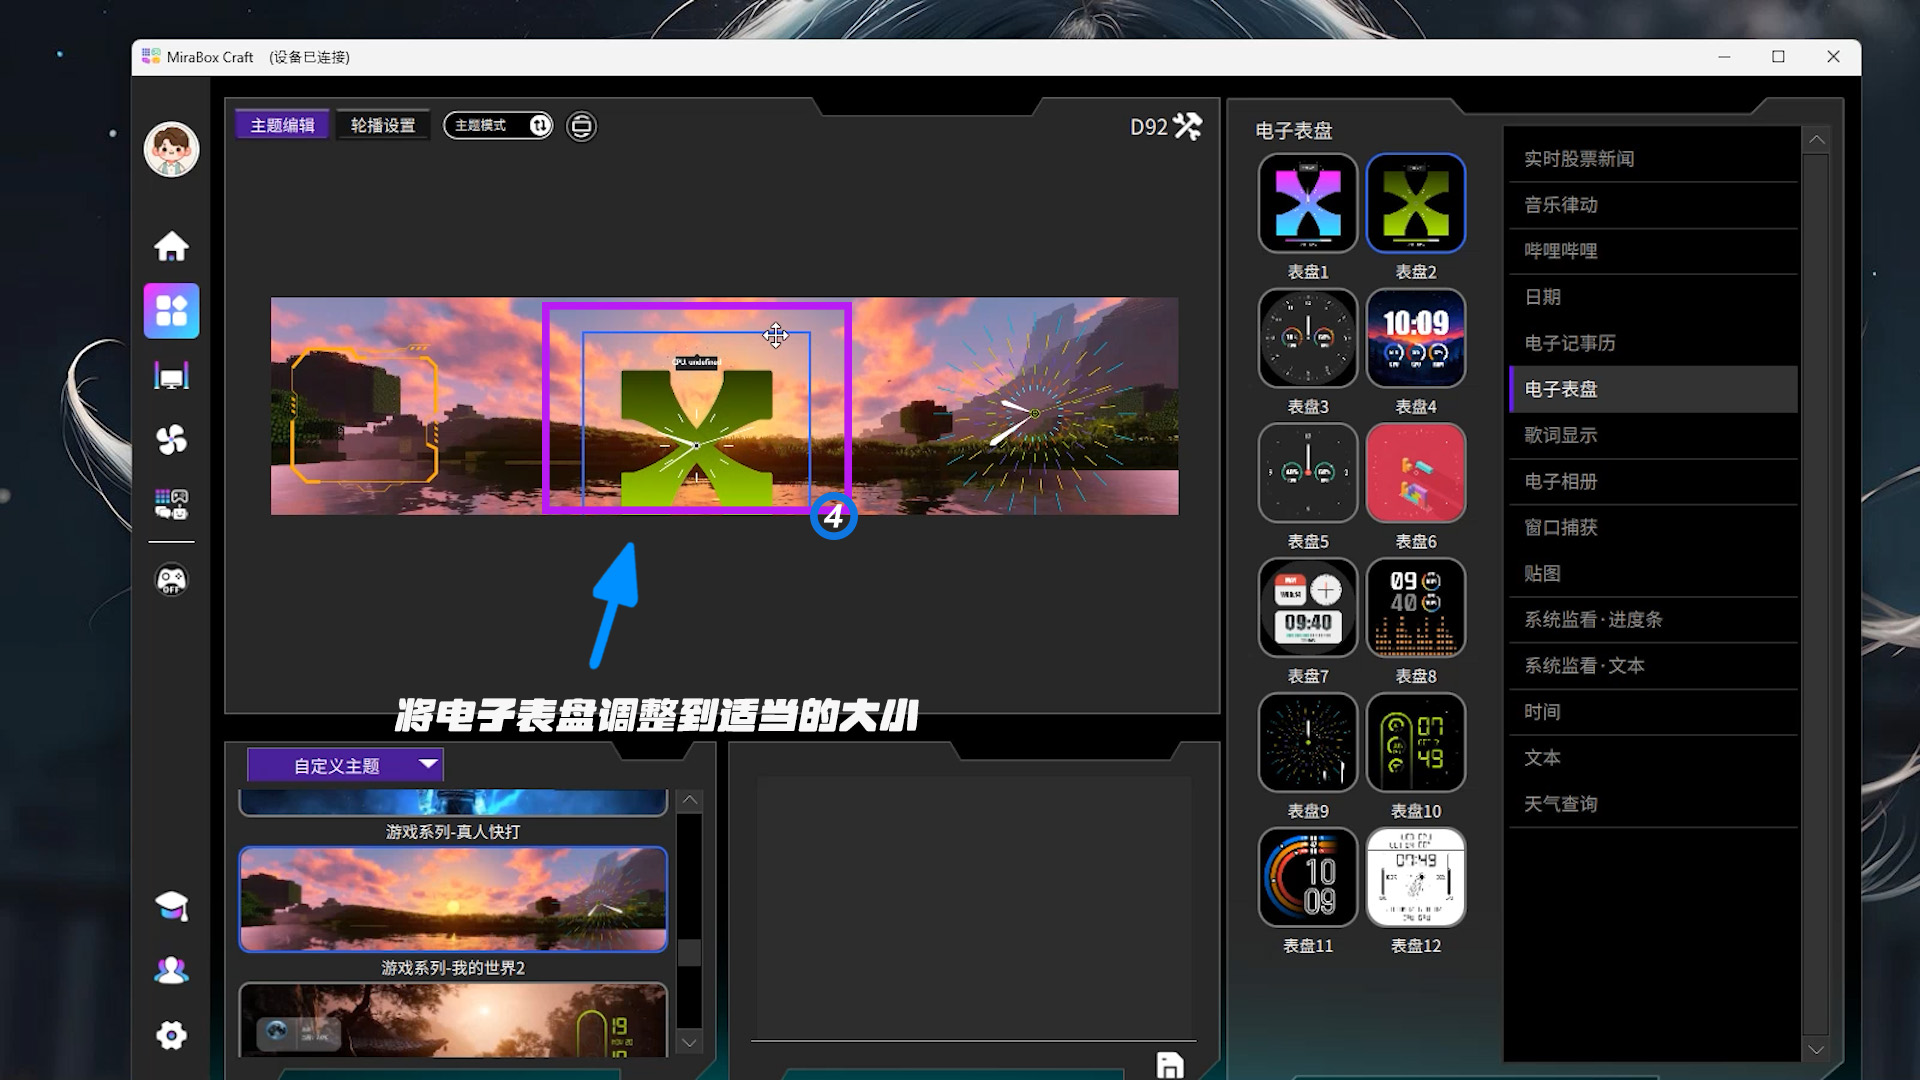Select the 表盘8 dial thumbnail
The width and height of the screenshot is (1920, 1080).
point(1416,608)
